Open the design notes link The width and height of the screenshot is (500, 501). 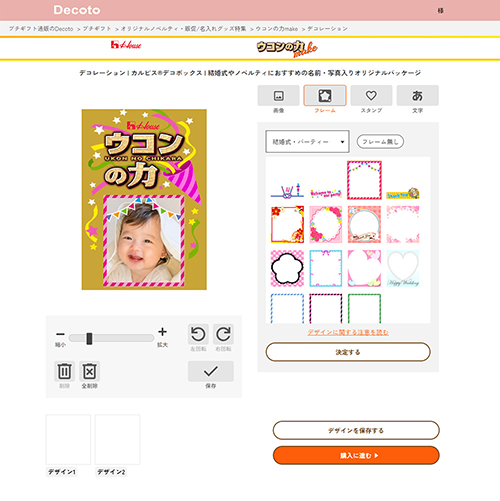point(348,332)
